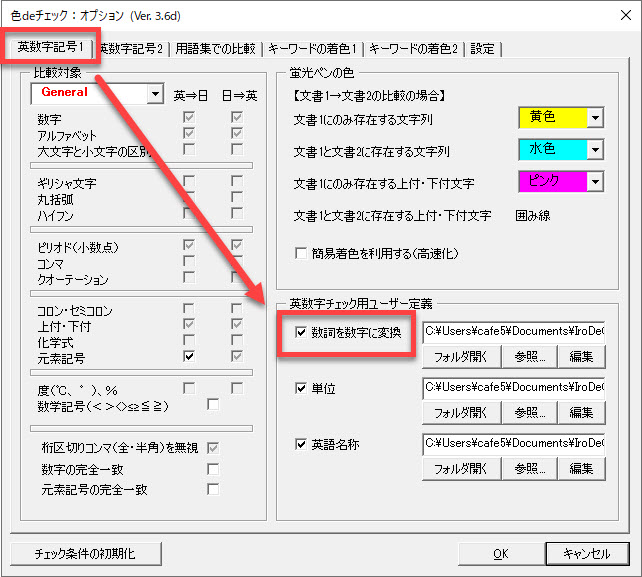
Task: Select the キーワードの着色1 tab
Action: (x=312, y=49)
